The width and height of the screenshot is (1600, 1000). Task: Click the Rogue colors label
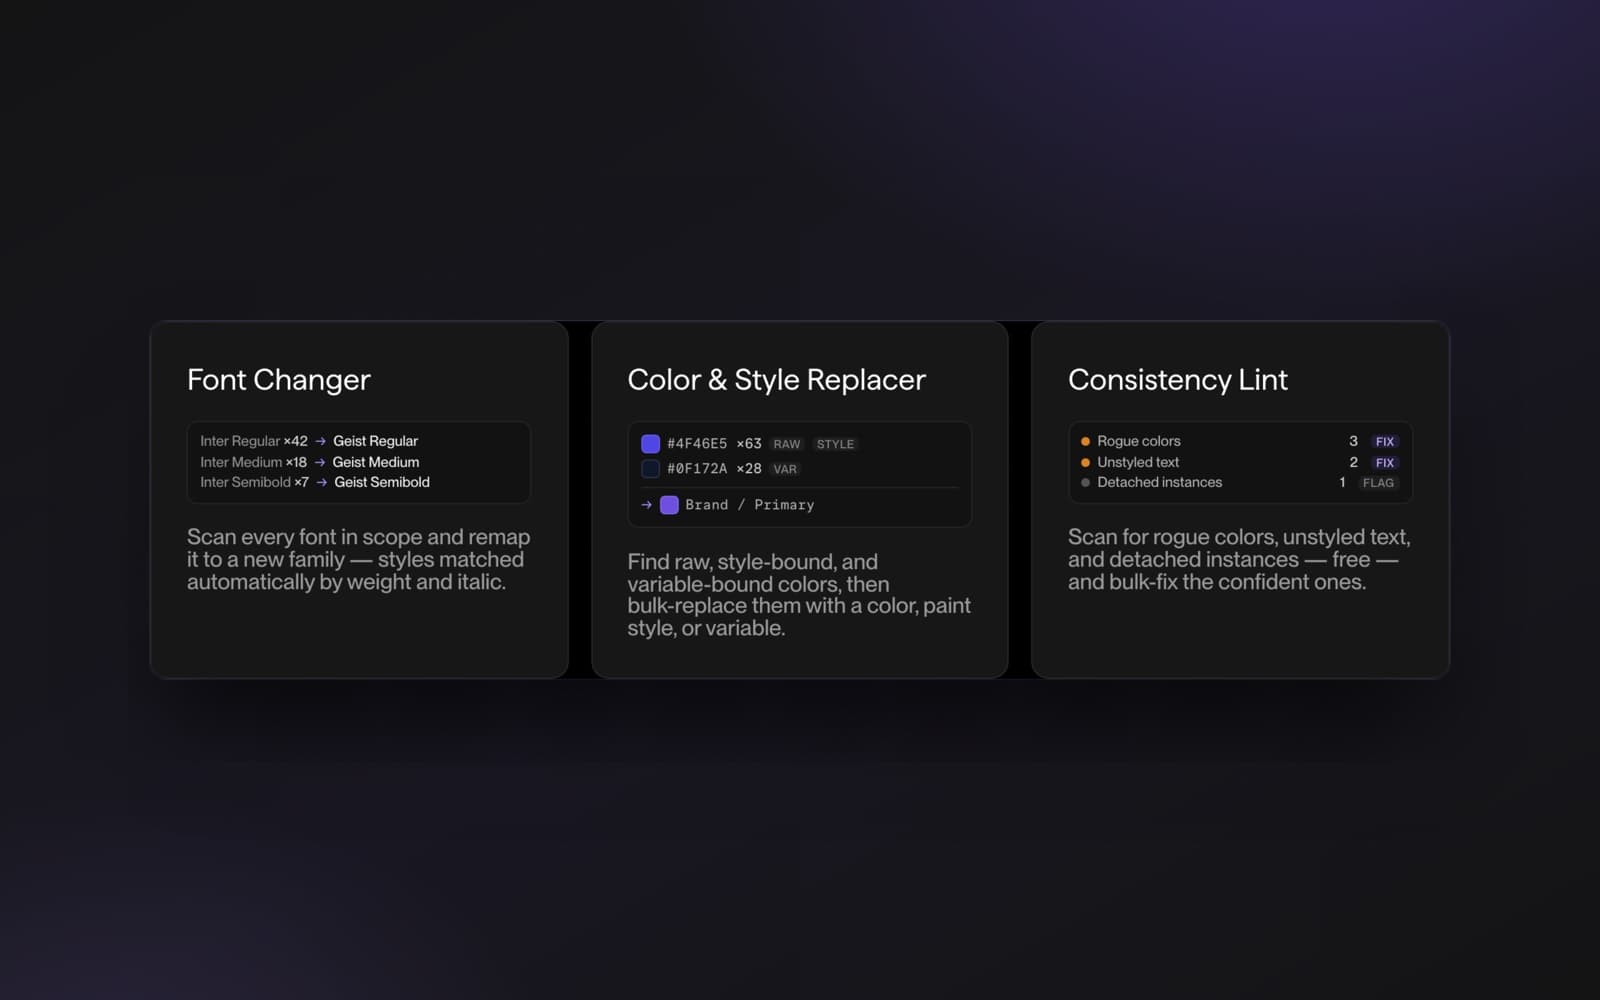point(1139,441)
